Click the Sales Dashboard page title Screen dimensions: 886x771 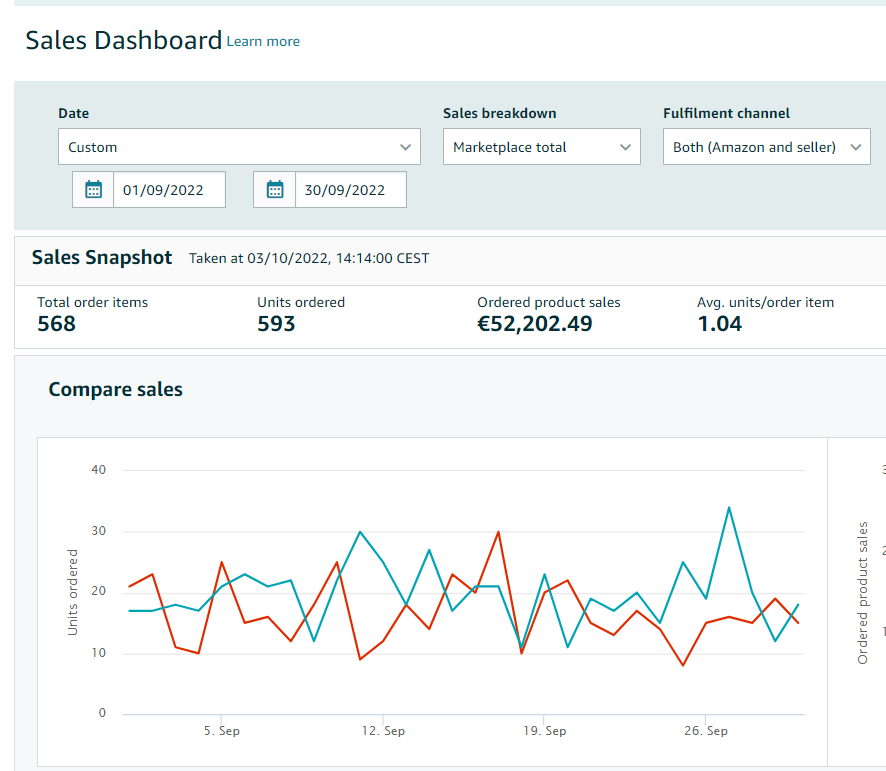pos(123,41)
